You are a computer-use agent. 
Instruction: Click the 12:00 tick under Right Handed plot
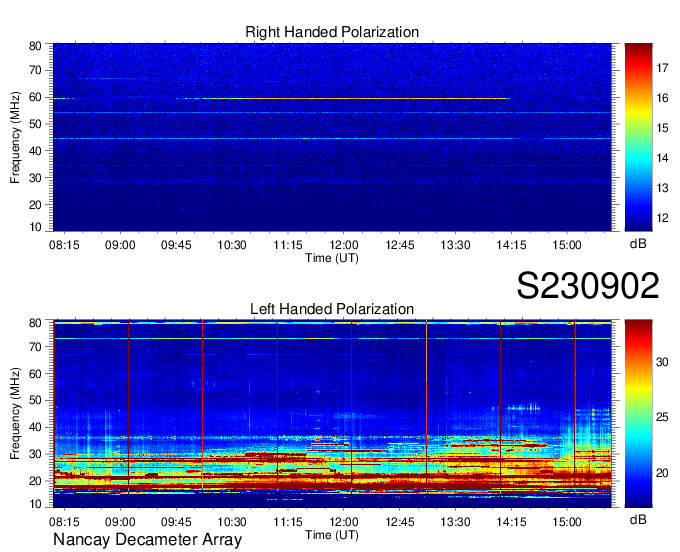(x=343, y=245)
